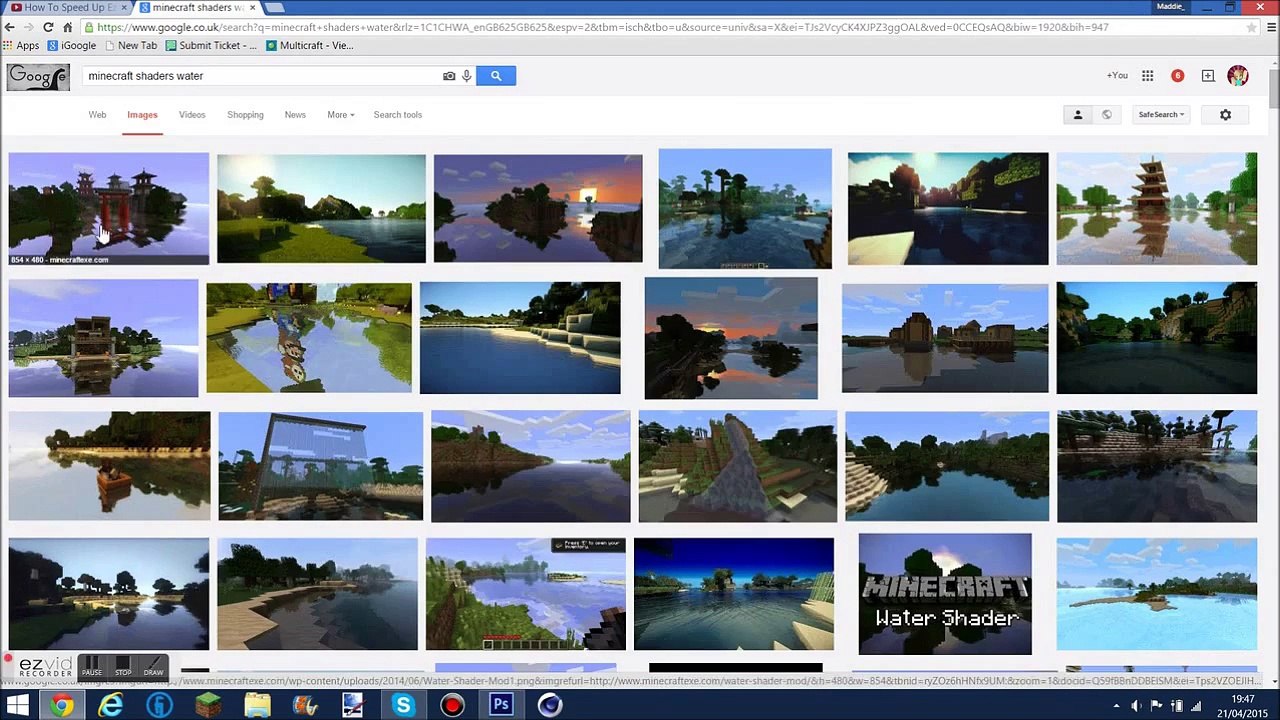Viewport: 1280px width, 720px height.
Task: Open the Minecraft Water Shader title thumbnail
Action: tap(945, 594)
